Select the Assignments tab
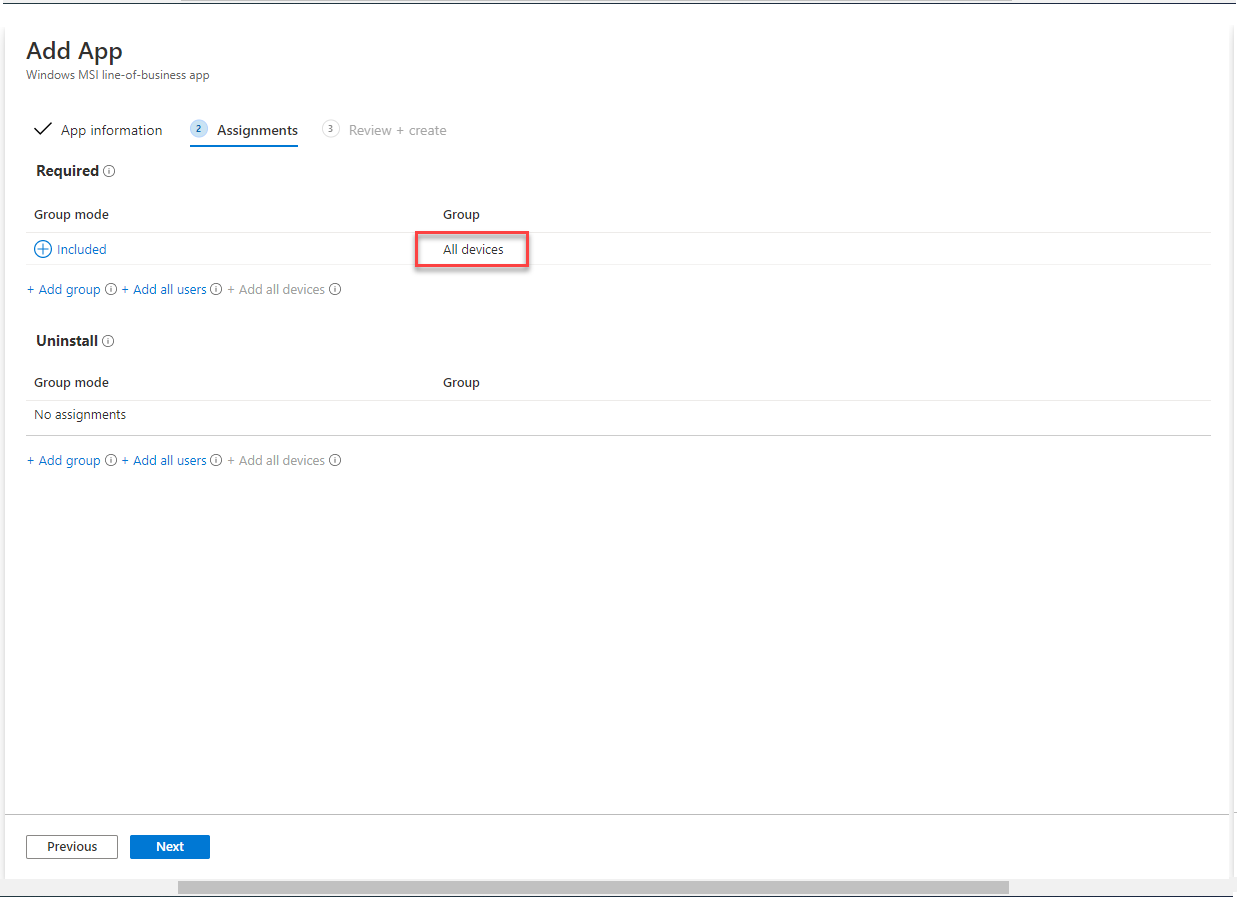This screenshot has width=1238, height=897. click(x=257, y=130)
